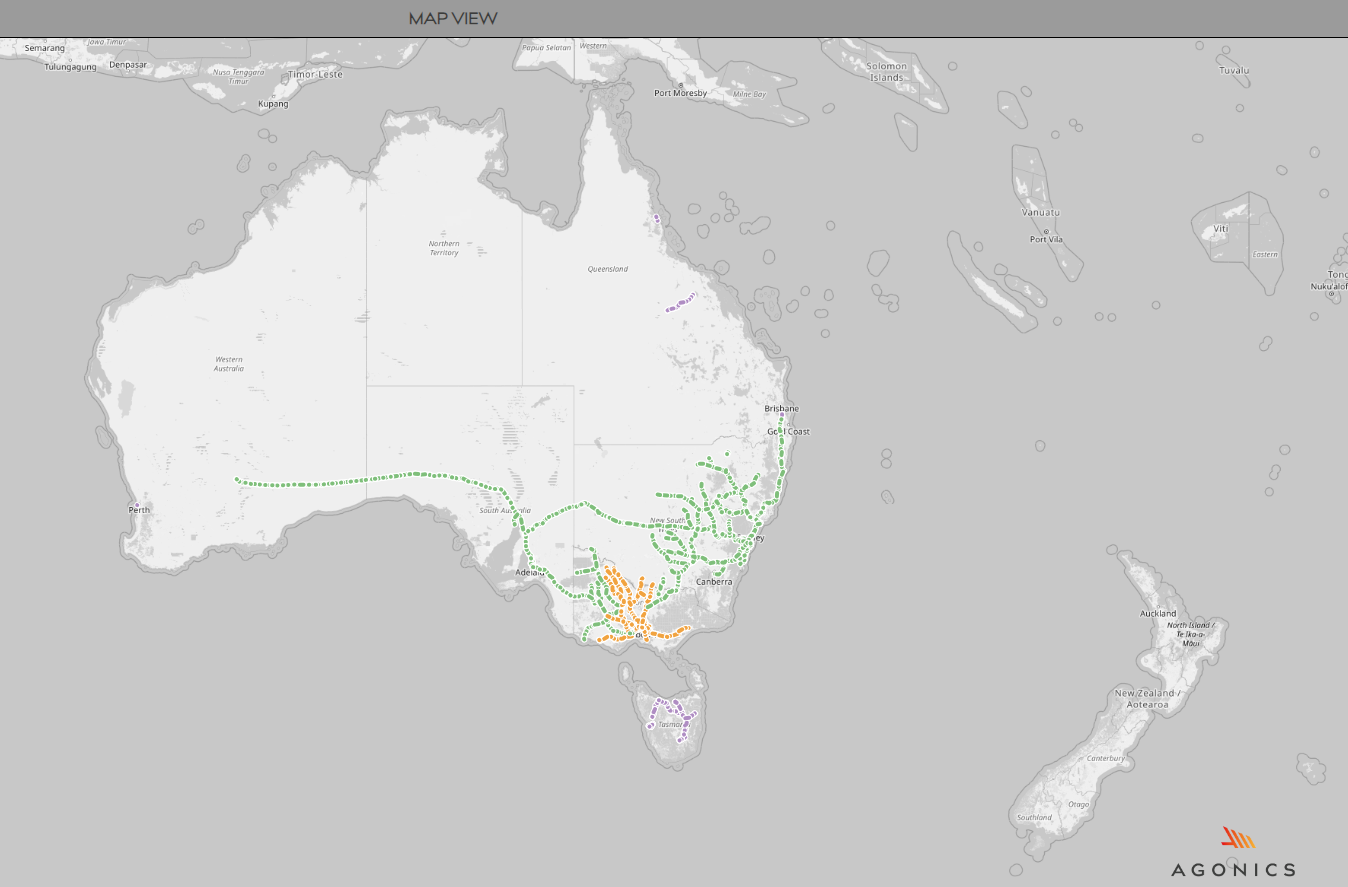
Task: Click the New Zealand / Aotearoa label
Action: coord(1147,699)
